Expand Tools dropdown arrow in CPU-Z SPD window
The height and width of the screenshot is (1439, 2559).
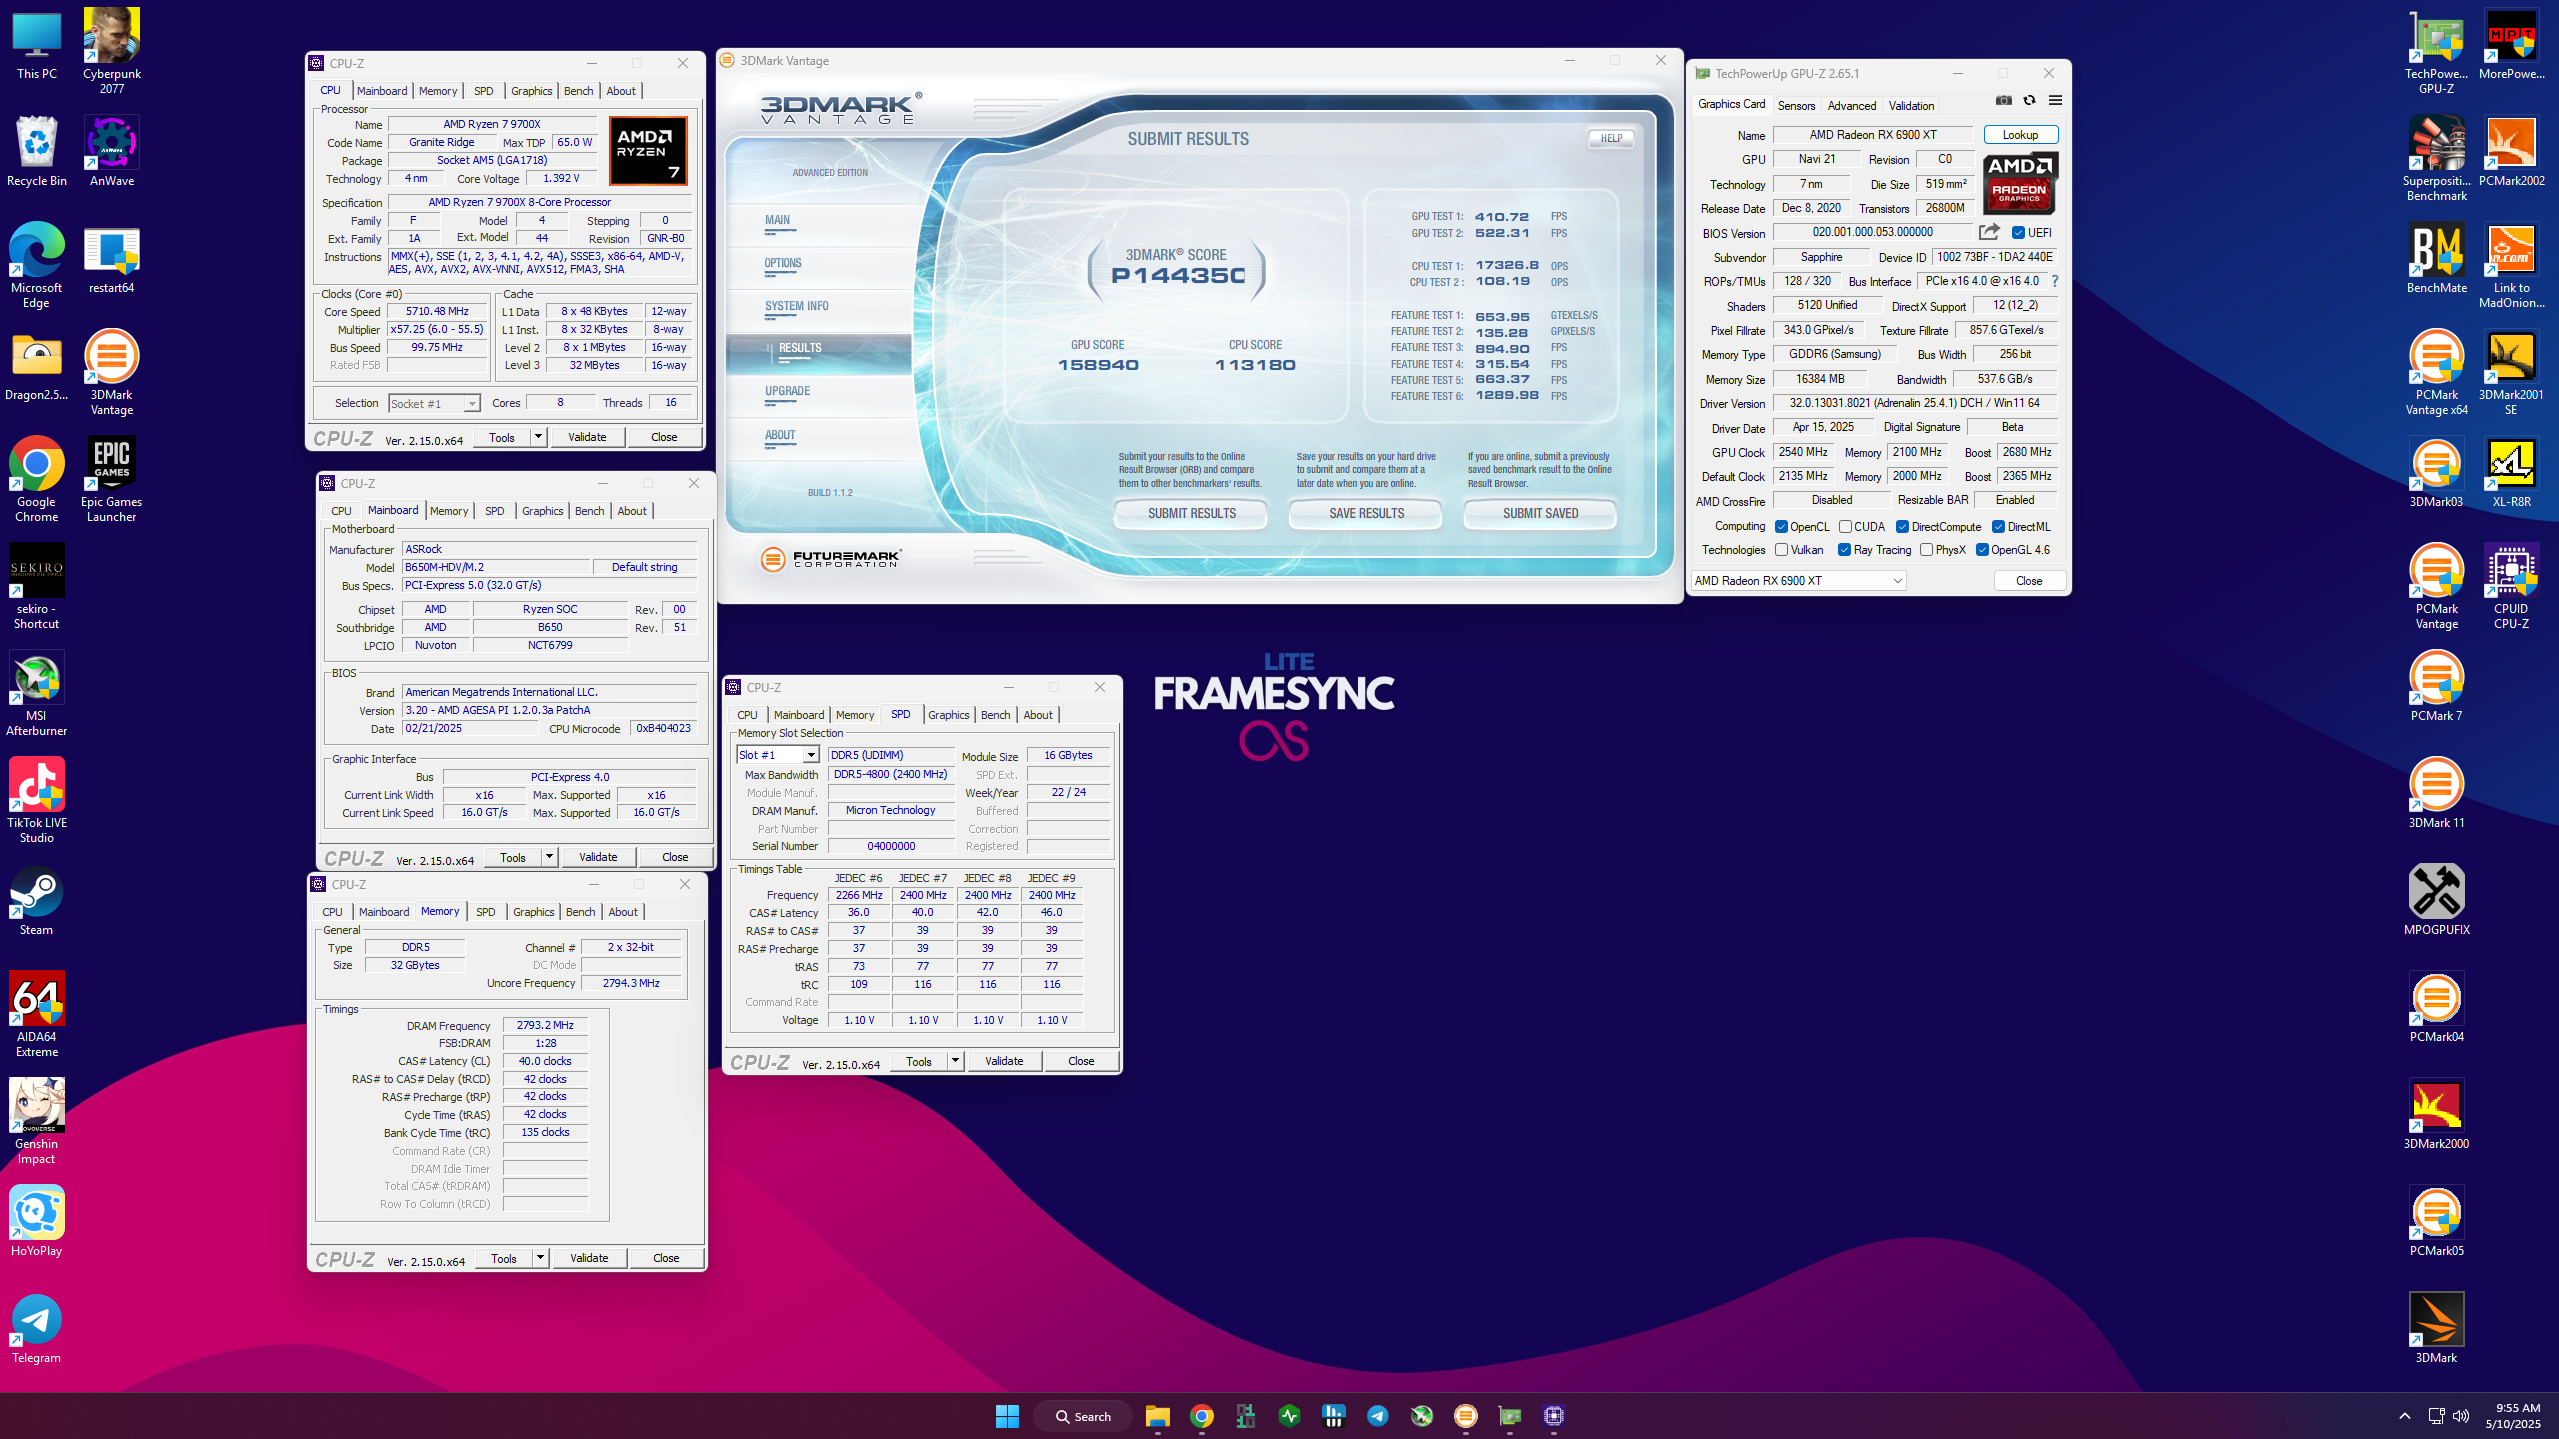[x=955, y=1061]
